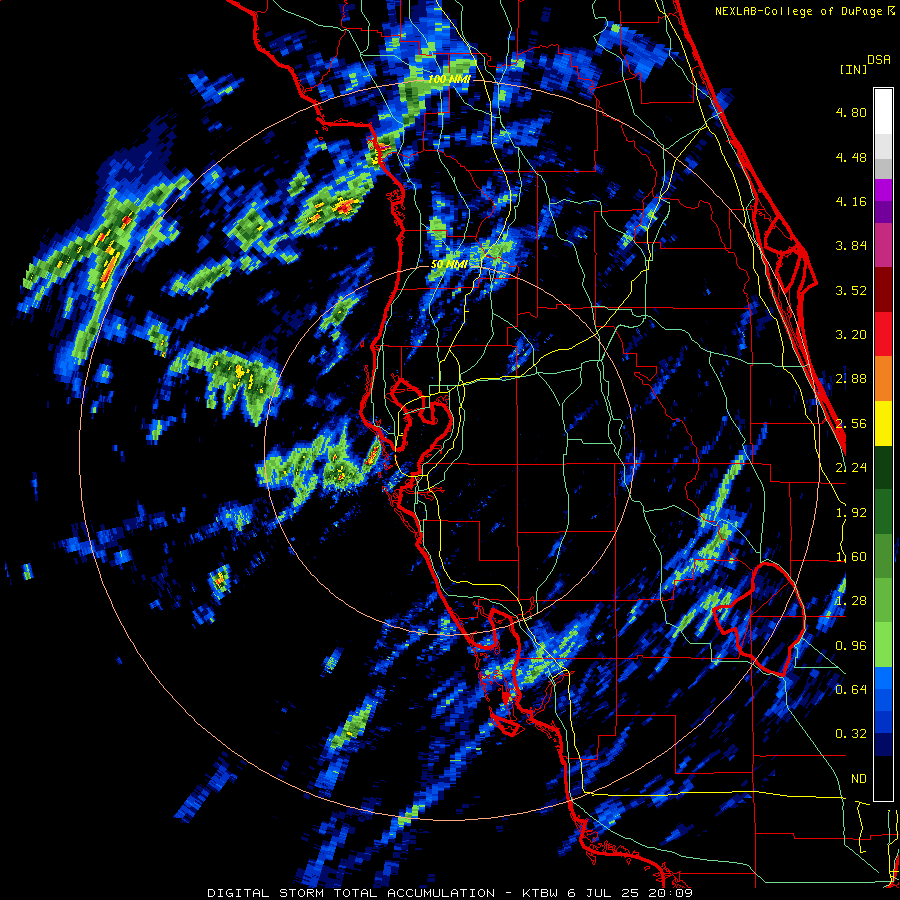Click the 0.96 legend value
Image resolution: width=900 pixels, height=900 pixels.
point(851,646)
